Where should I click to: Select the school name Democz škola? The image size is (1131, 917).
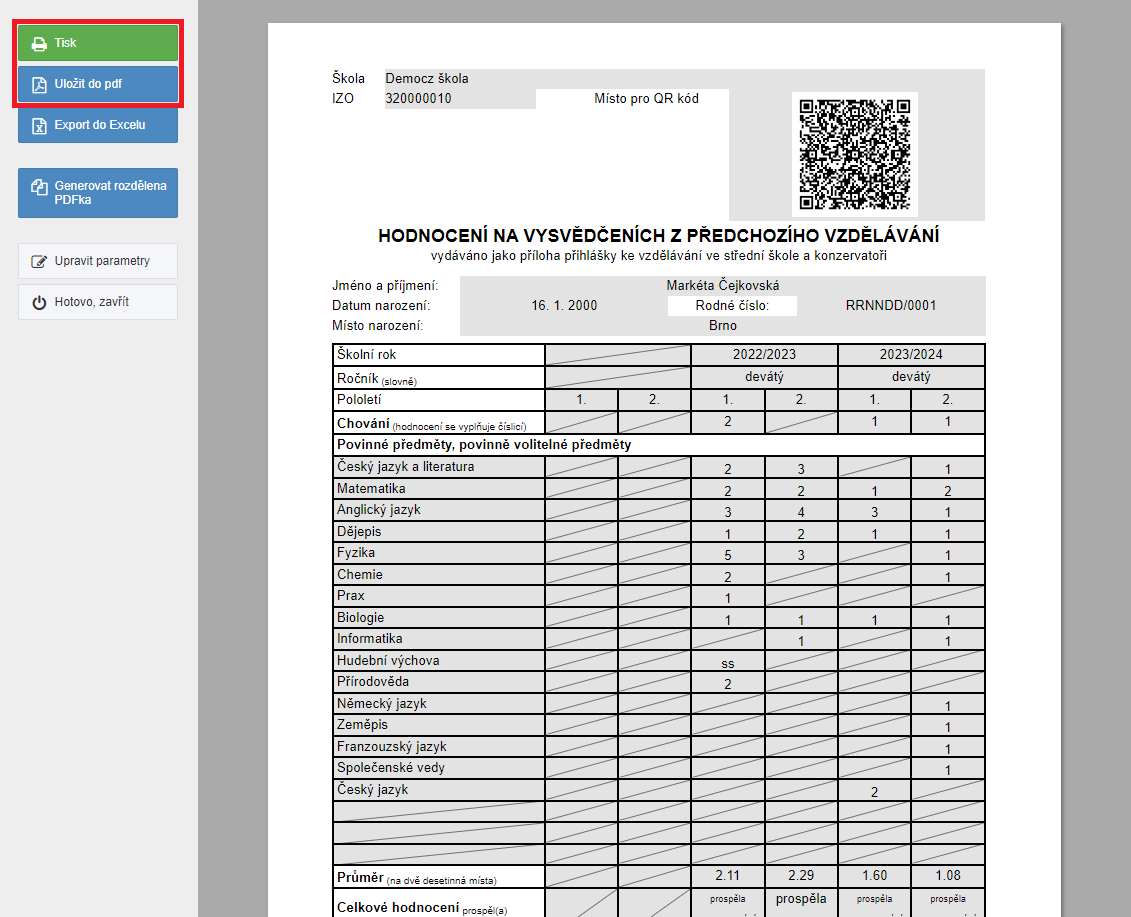pos(427,79)
